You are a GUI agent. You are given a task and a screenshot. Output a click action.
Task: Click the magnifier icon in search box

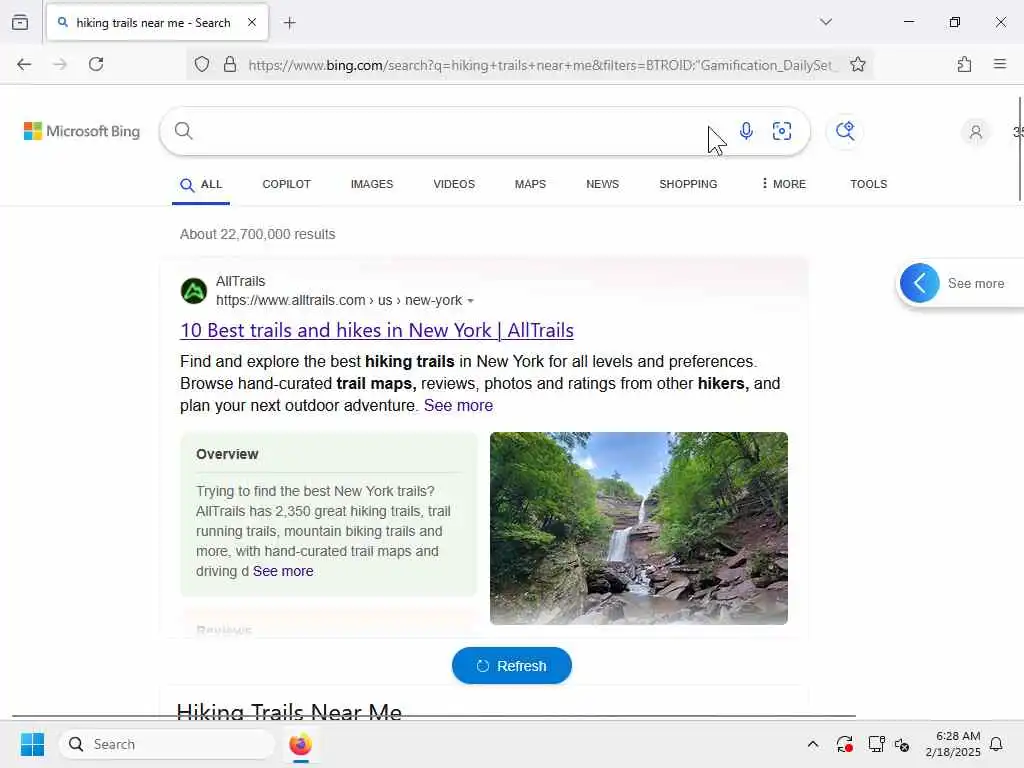point(184,131)
